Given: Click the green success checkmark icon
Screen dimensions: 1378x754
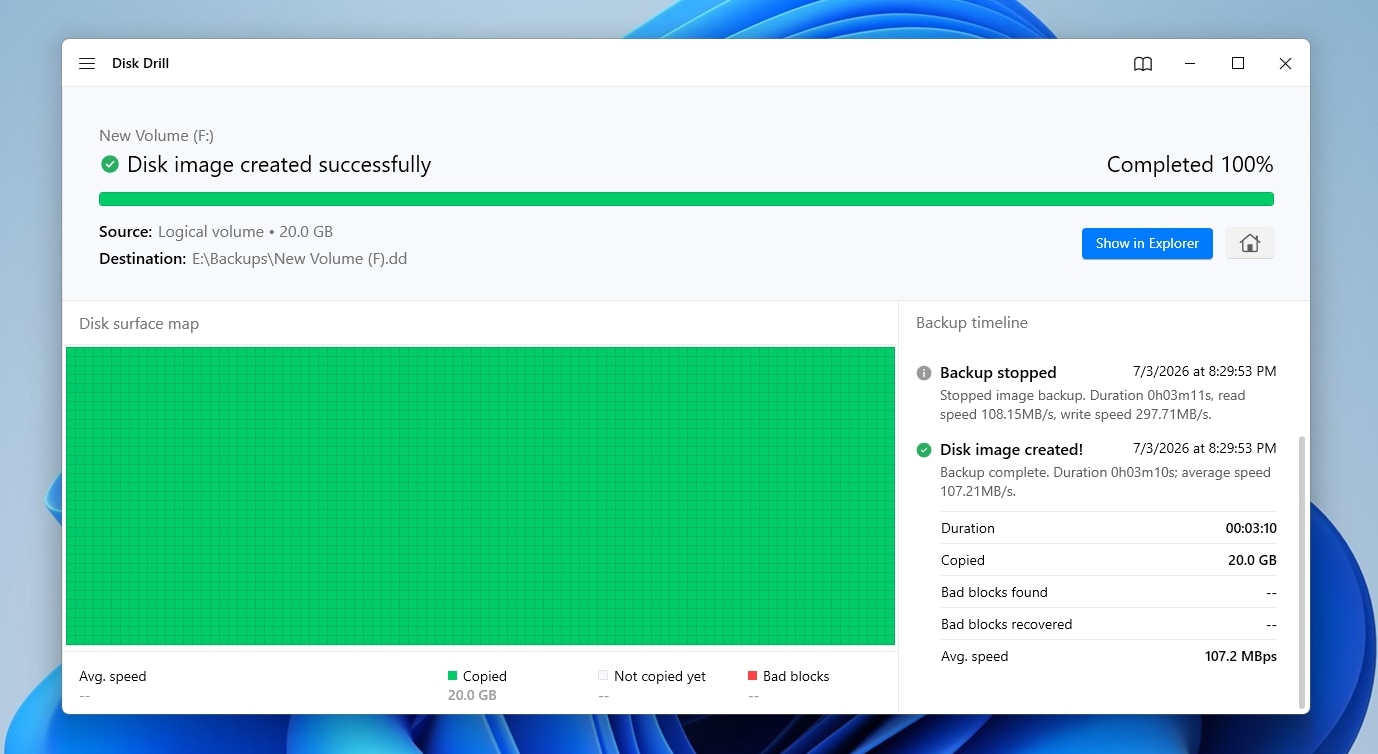Looking at the screenshot, I should [110, 164].
